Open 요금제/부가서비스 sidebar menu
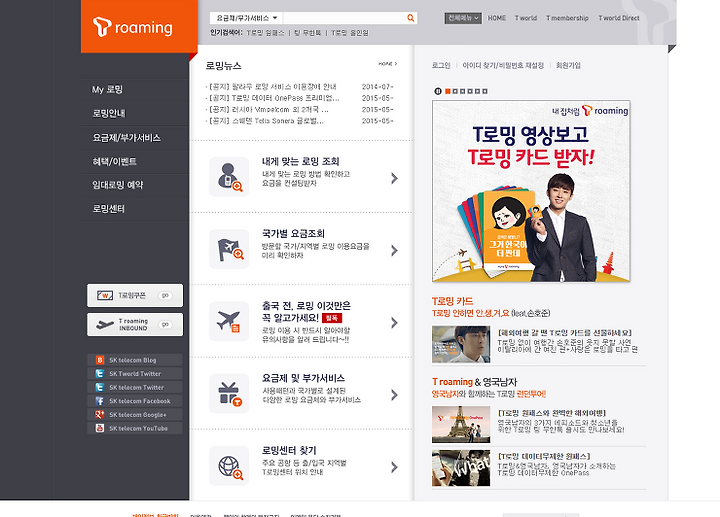 coord(126,137)
